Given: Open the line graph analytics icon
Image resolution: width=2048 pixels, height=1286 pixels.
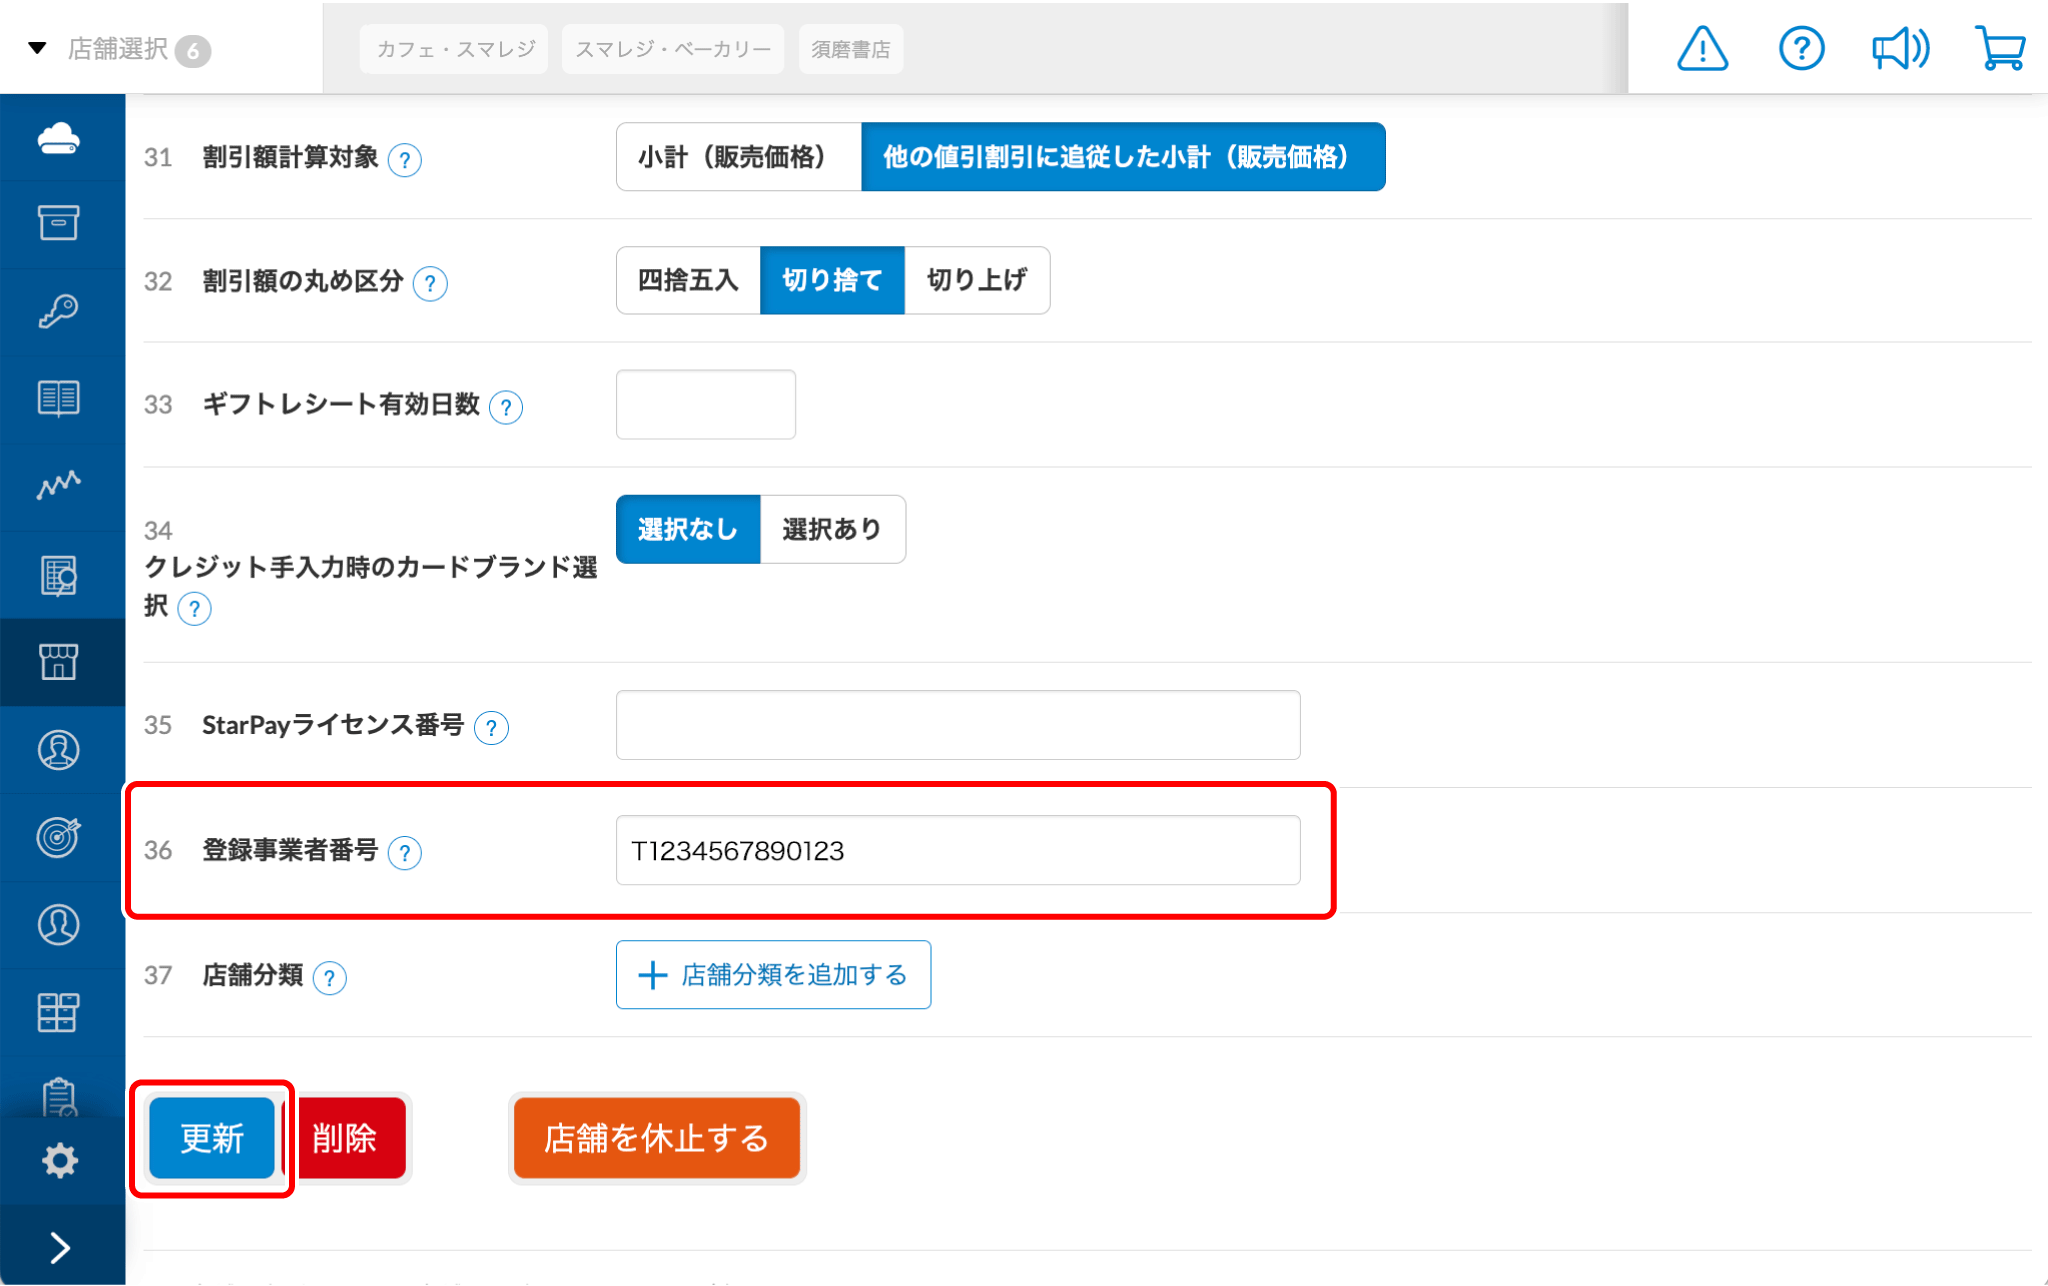Looking at the screenshot, I should point(59,485).
